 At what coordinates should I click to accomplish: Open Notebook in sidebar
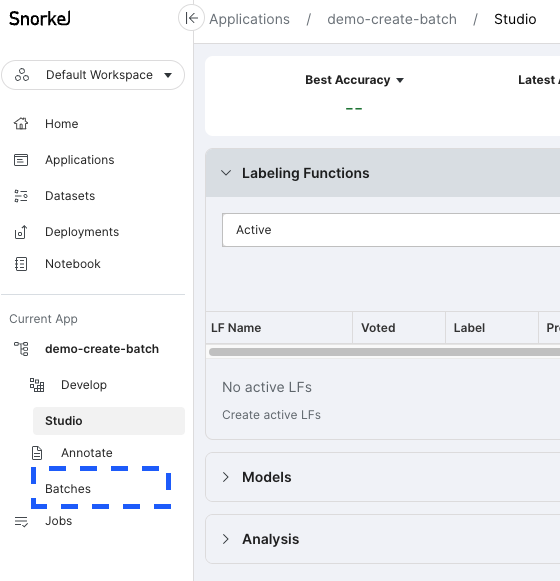click(73, 264)
